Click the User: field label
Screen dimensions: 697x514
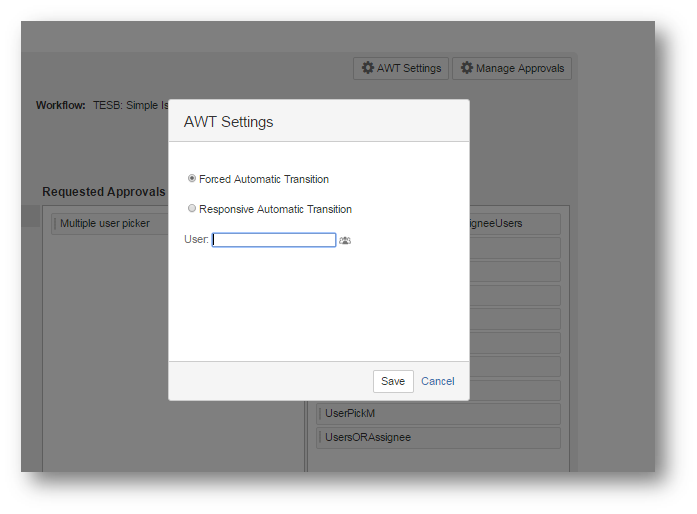click(x=196, y=240)
